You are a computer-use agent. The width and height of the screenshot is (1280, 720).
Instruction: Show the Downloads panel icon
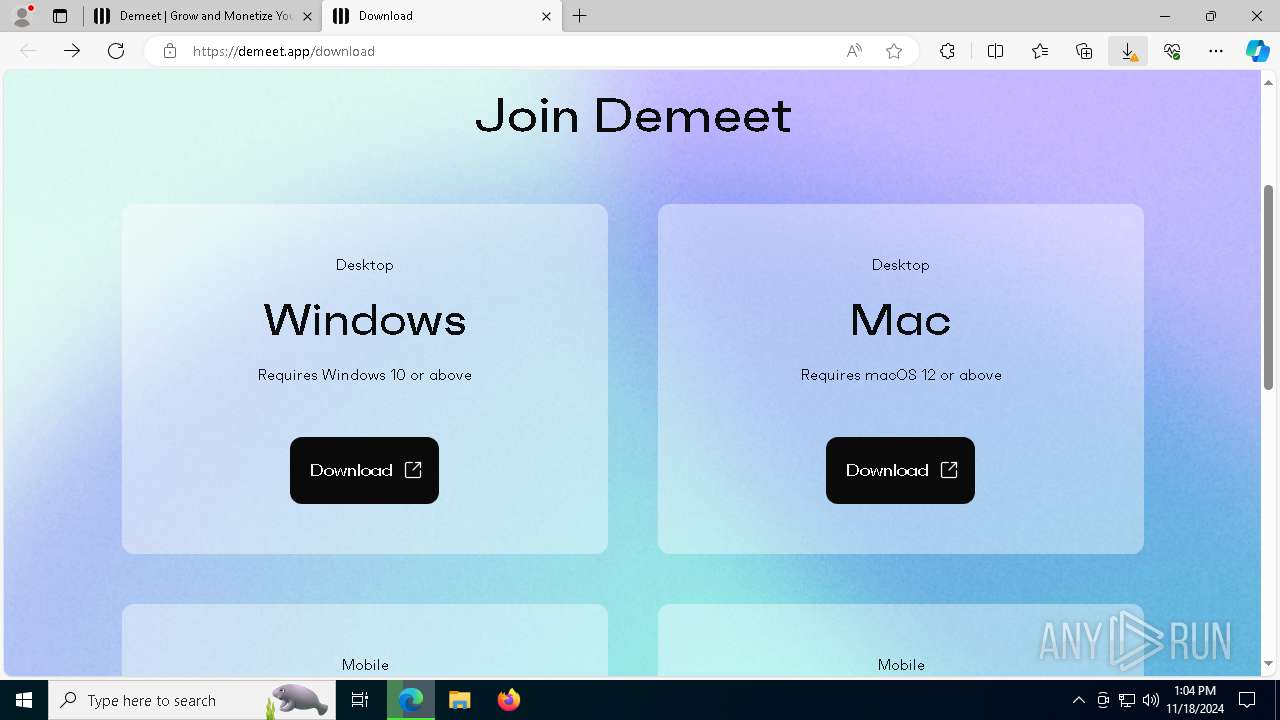tap(1128, 51)
